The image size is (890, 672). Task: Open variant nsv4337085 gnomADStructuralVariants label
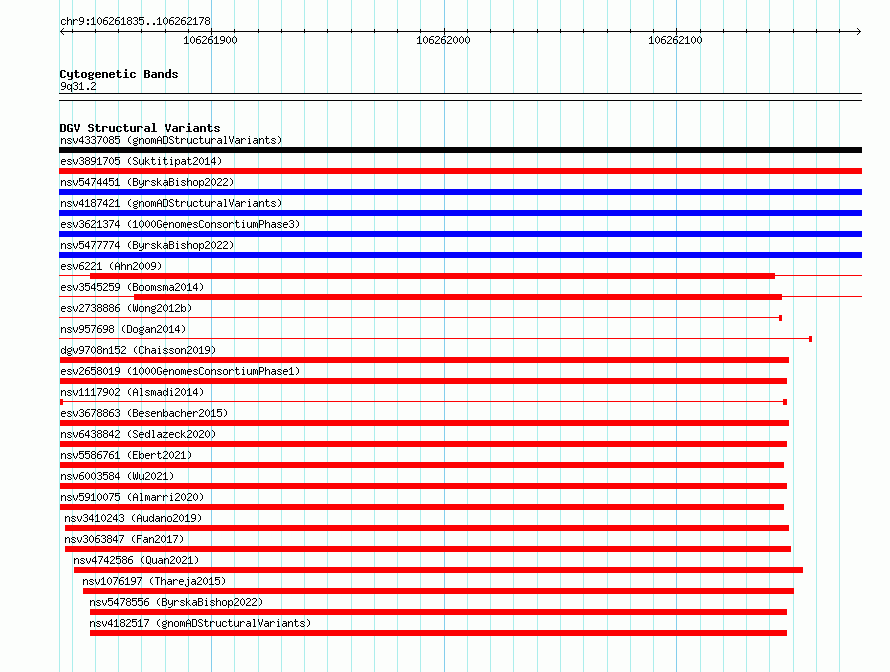[x=171, y=140]
